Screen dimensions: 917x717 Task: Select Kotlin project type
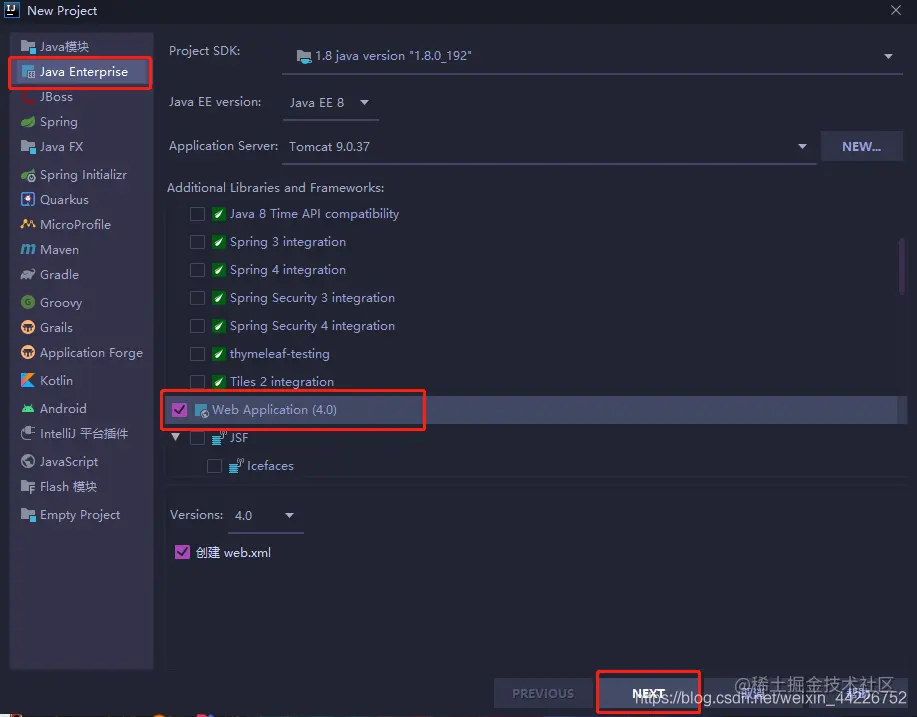pyautogui.click(x=81, y=380)
